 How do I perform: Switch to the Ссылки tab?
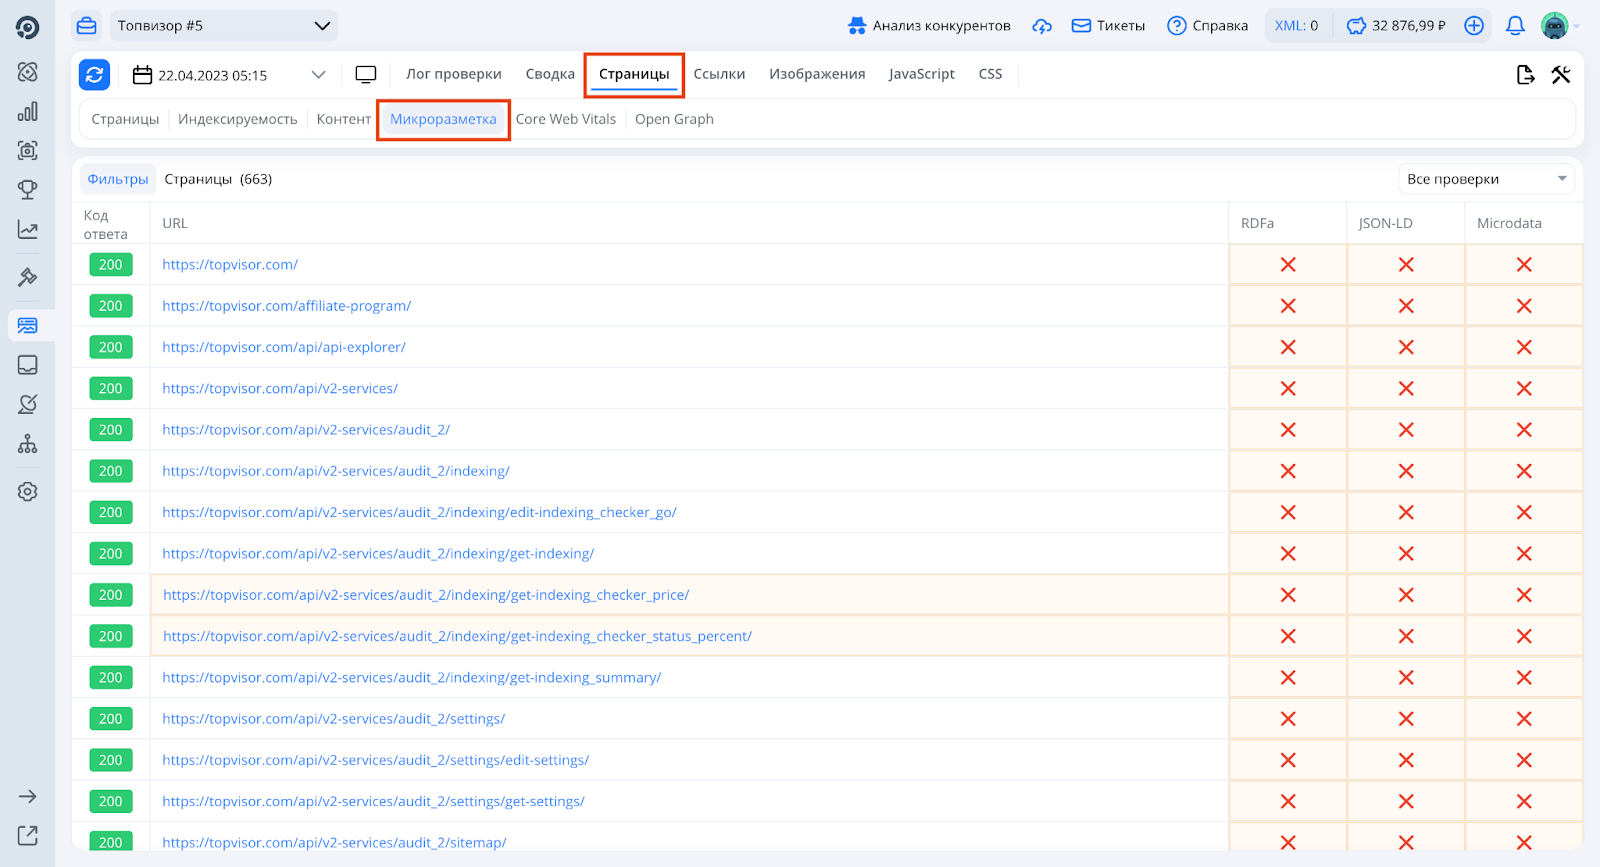click(x=719, y=74)
